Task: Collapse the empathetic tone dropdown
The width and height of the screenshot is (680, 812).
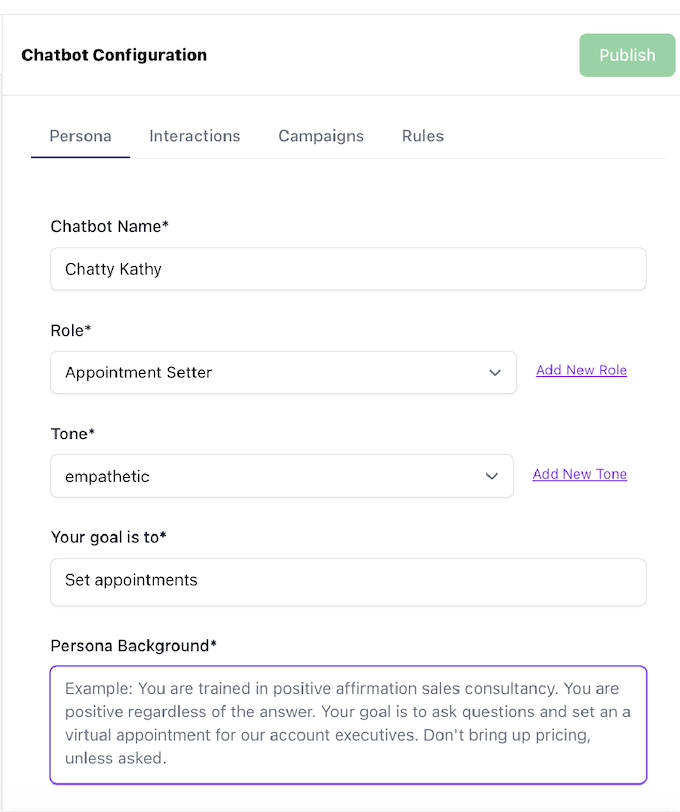Action: pos(491,476)
